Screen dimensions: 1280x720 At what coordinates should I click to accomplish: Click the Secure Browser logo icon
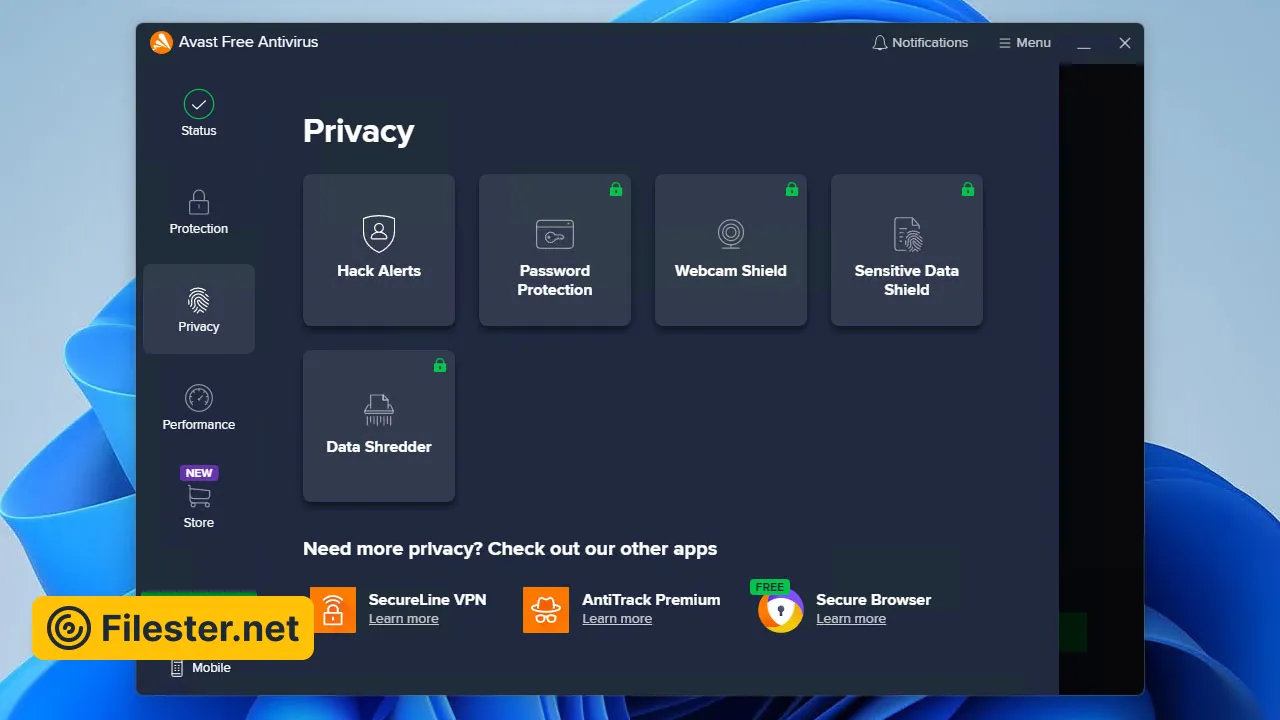pyautogui.click(x=780, y=610)
